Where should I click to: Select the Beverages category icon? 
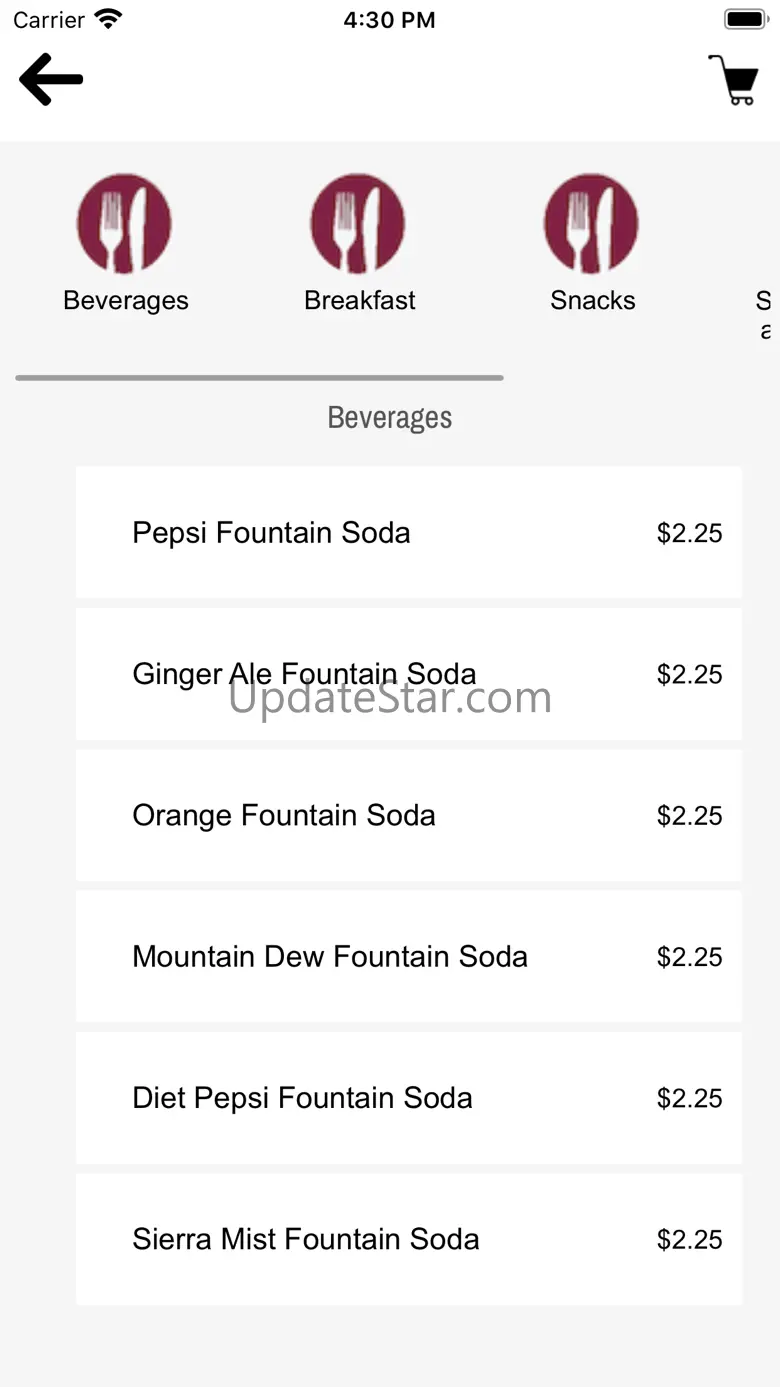[124, 223]
